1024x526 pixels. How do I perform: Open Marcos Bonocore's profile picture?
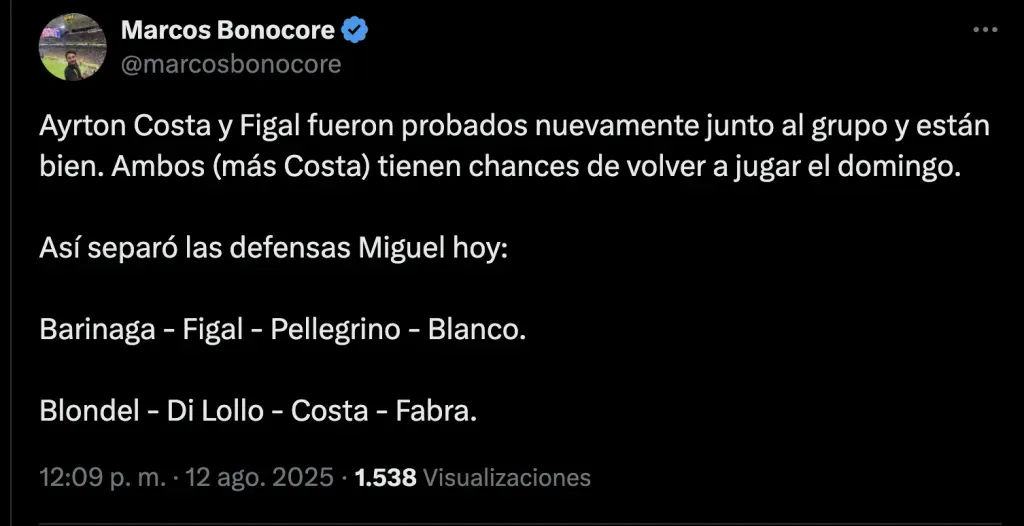(x=73, y=47)
